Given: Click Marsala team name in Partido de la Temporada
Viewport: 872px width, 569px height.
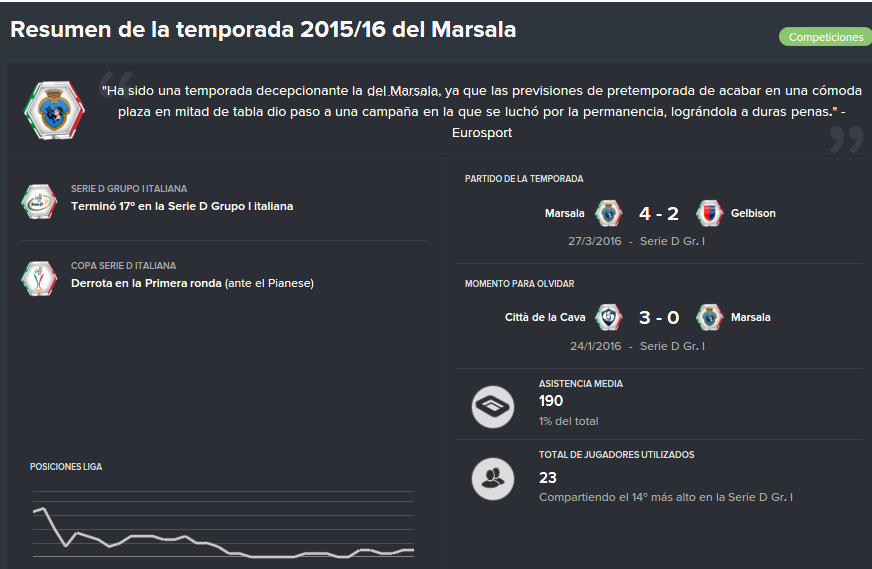Looking at the screenshot, I should 564,213.
